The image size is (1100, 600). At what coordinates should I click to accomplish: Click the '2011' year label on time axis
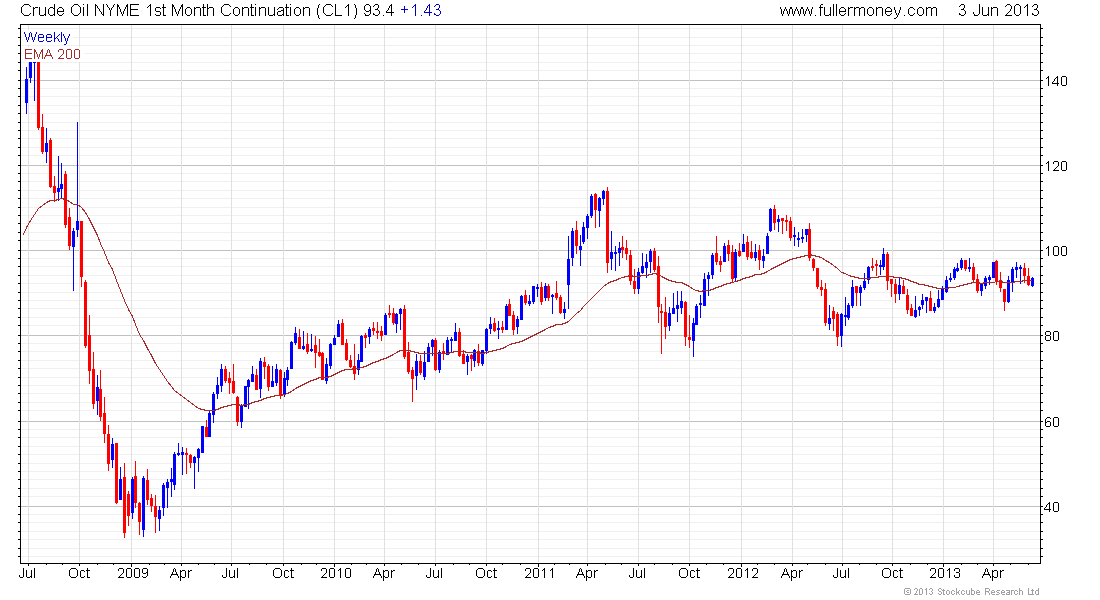coord(539,573)
